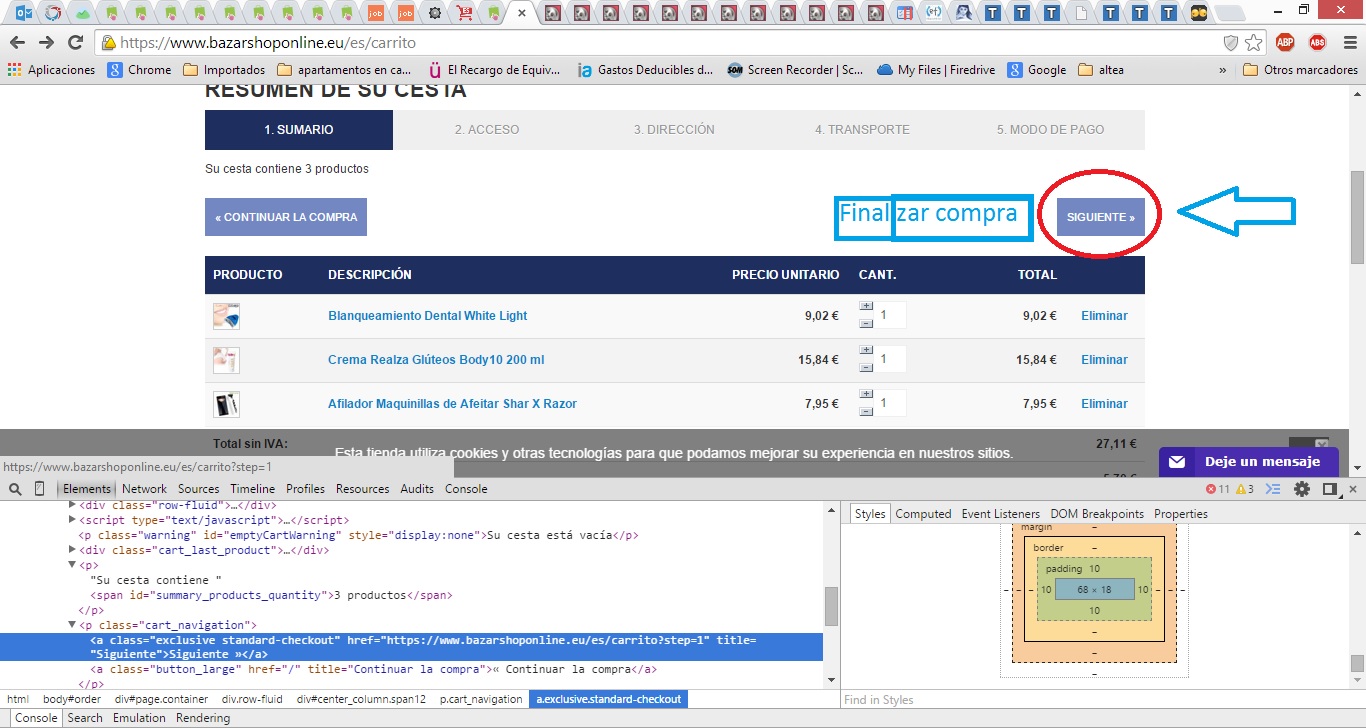Click the shield icon in the address bar
The image size is (1366, 728).
(x=1231, y=43)
